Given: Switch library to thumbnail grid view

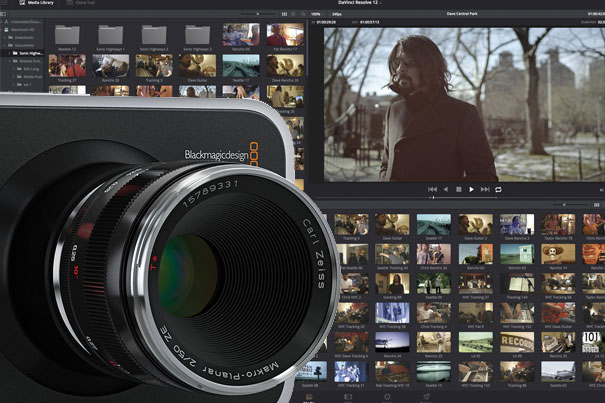Looking at the screenshot, I should (x=284, y=14).
